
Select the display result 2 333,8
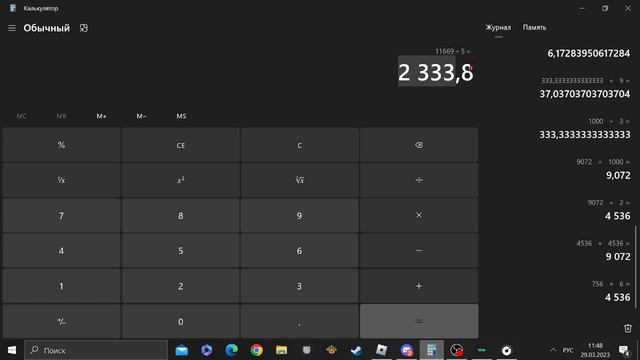pos(436,73)
